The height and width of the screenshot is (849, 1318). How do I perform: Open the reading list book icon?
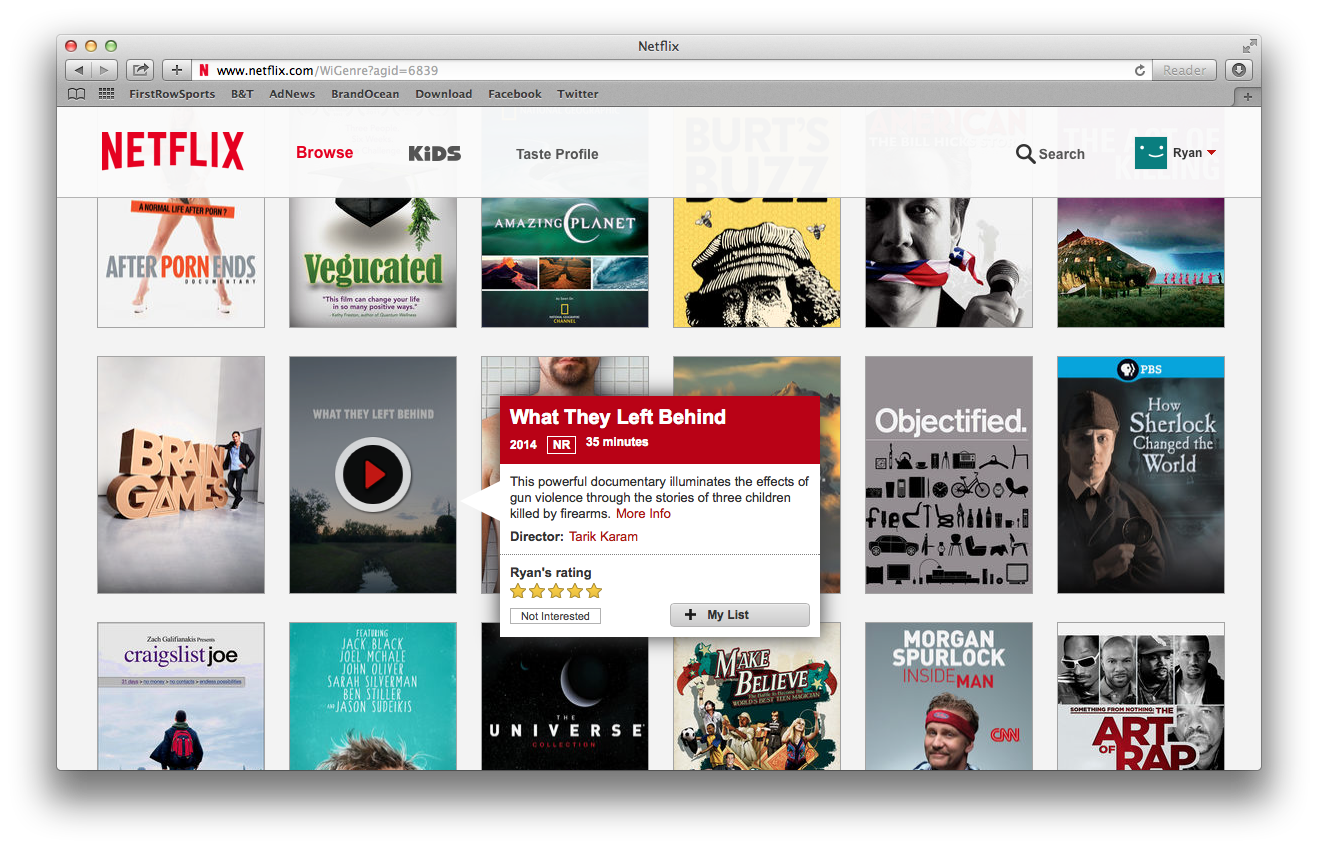coord(77,94)
